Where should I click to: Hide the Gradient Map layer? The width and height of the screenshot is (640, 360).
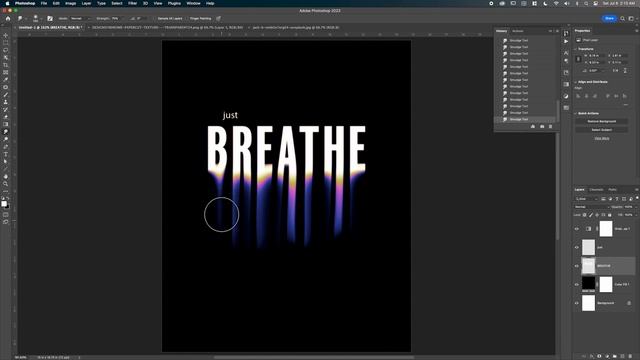click(x=577, y=229)
